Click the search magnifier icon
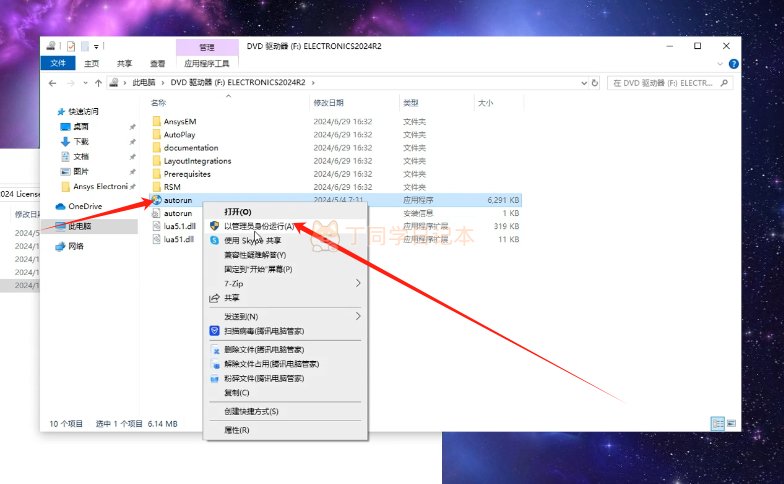The image size is (784, 484). (724, 83)
